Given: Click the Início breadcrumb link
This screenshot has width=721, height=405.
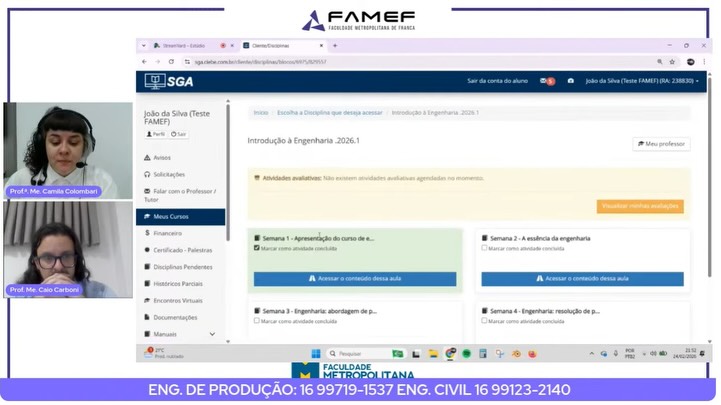Looking at the screenshot, I should click(260, 113).
